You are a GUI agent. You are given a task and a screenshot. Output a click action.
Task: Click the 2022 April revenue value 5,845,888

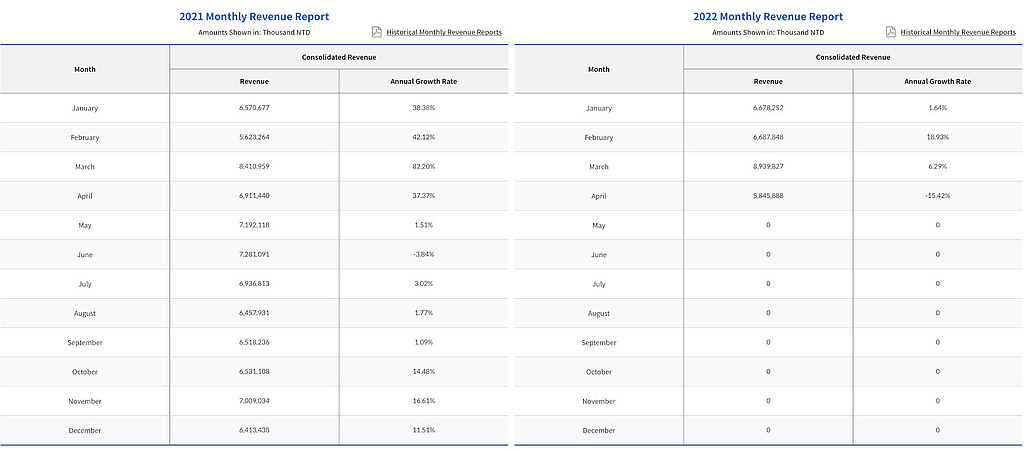tap(768, 196)
